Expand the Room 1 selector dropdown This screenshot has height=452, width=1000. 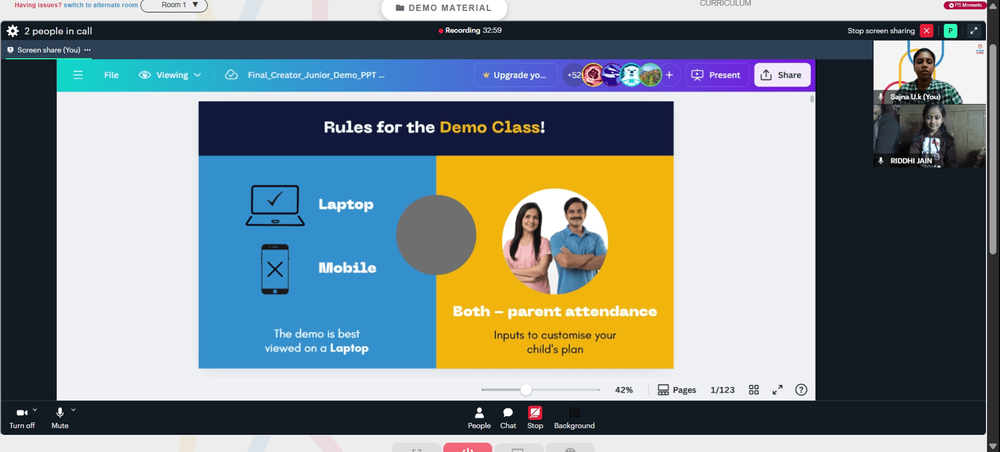pyautogui.click(x=174, y=5)
